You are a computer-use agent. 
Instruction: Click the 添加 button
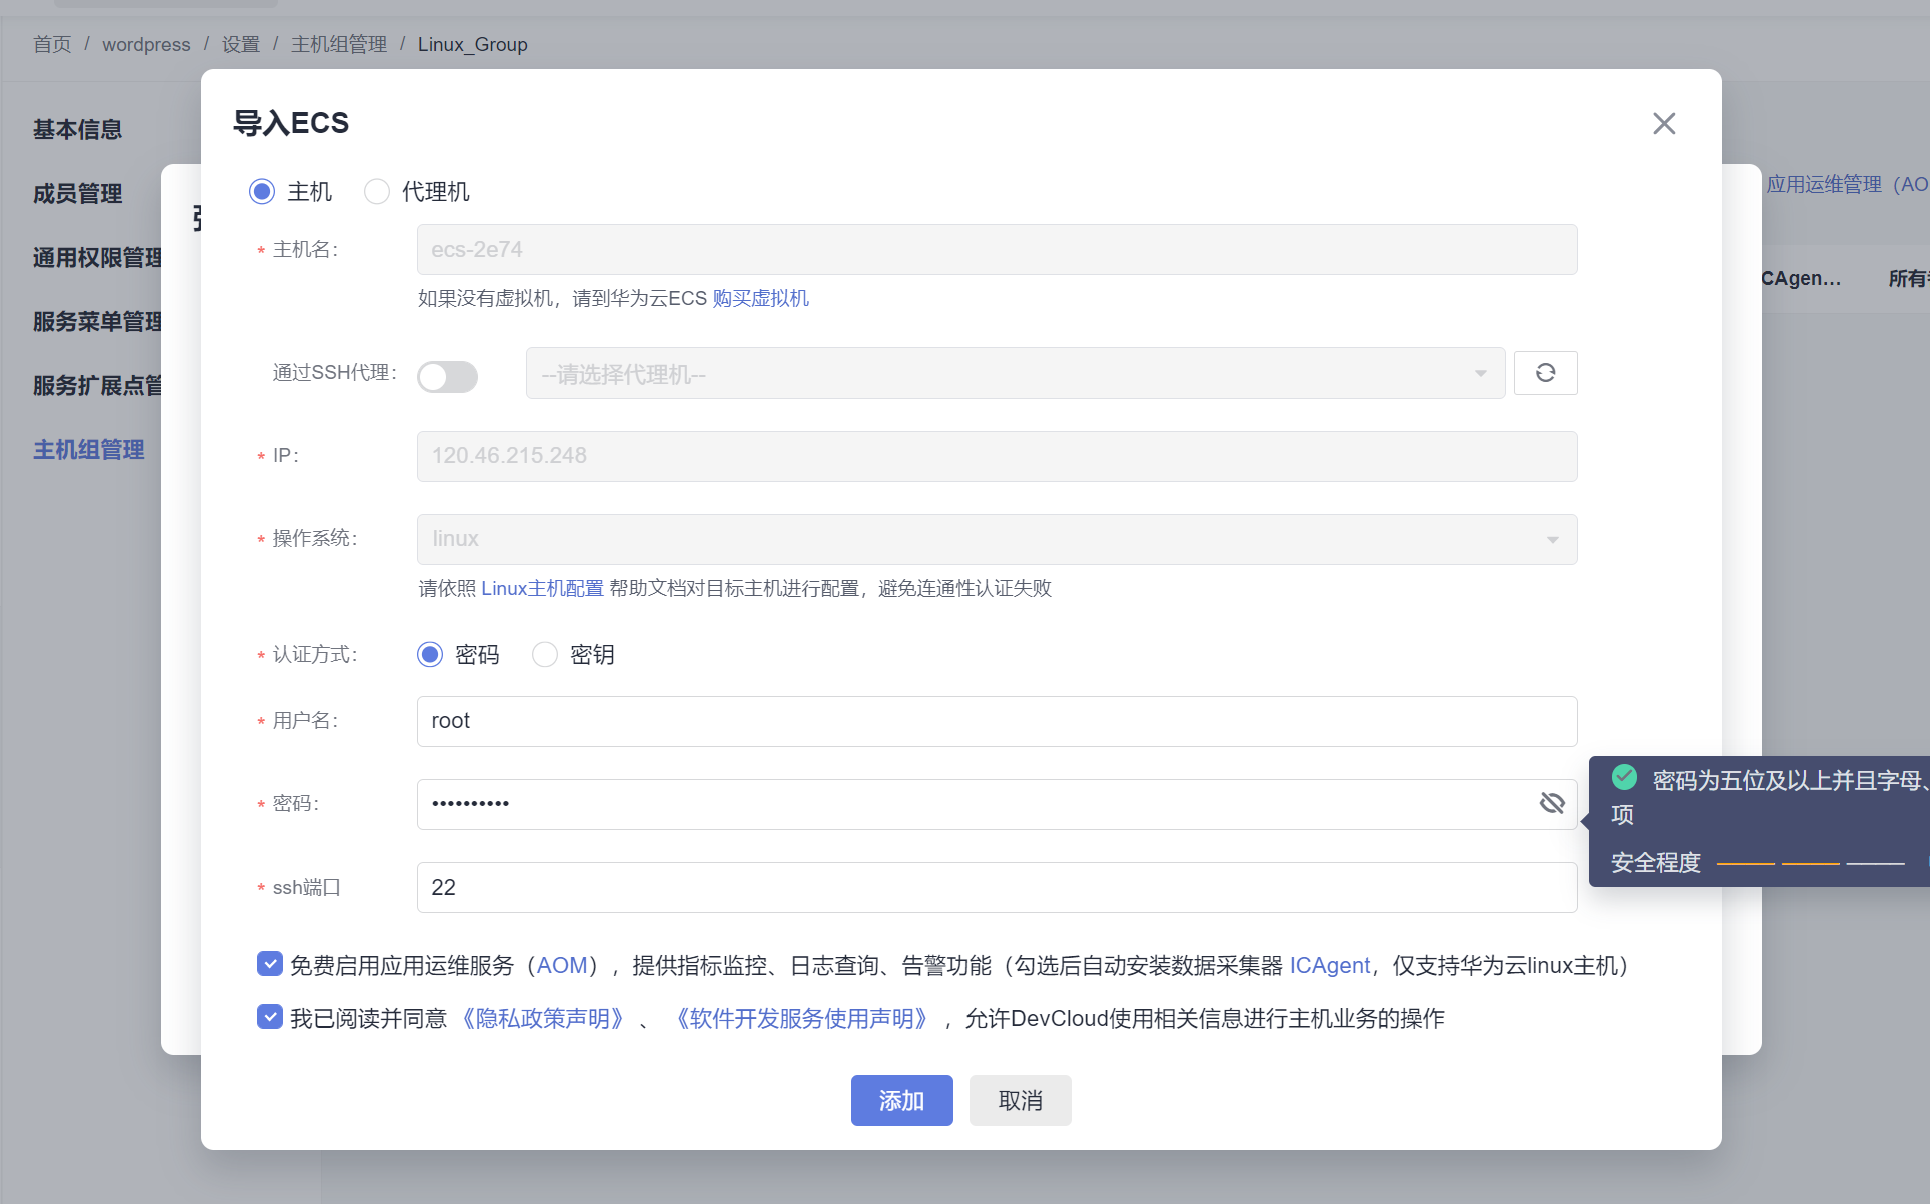[x=901, y=1101]
